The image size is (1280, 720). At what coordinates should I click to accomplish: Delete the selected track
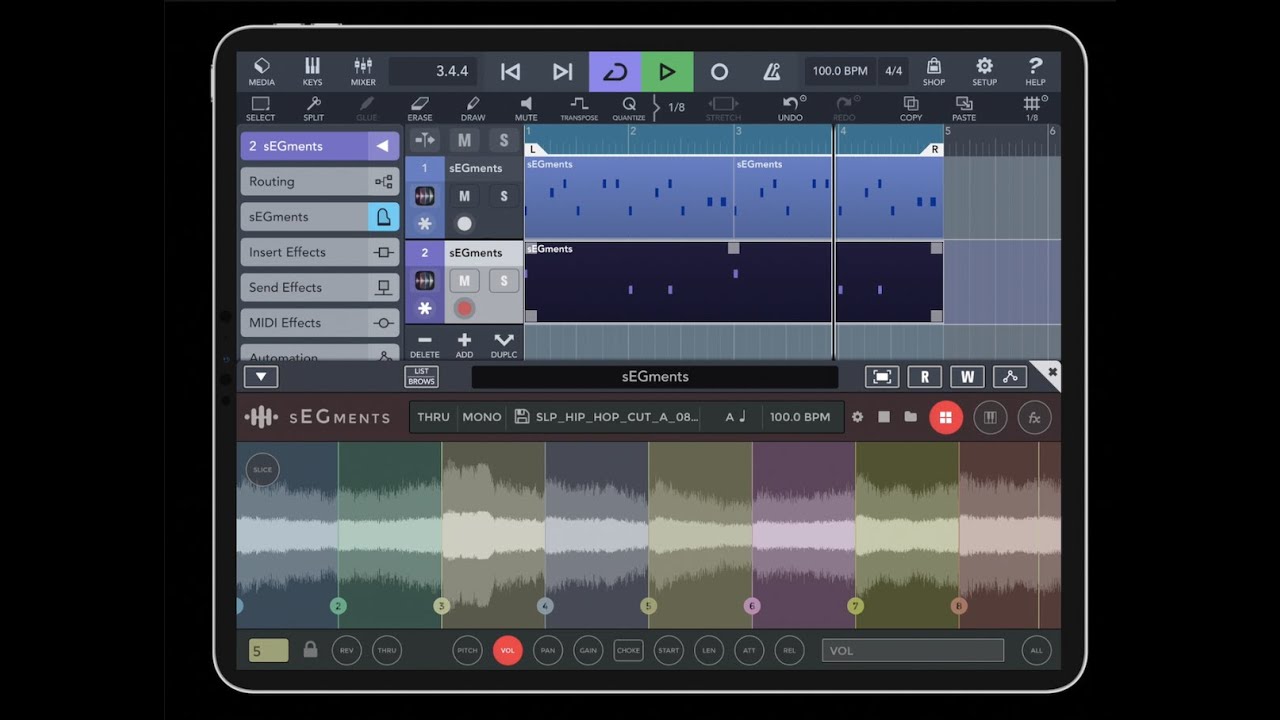tap(424, 345)
